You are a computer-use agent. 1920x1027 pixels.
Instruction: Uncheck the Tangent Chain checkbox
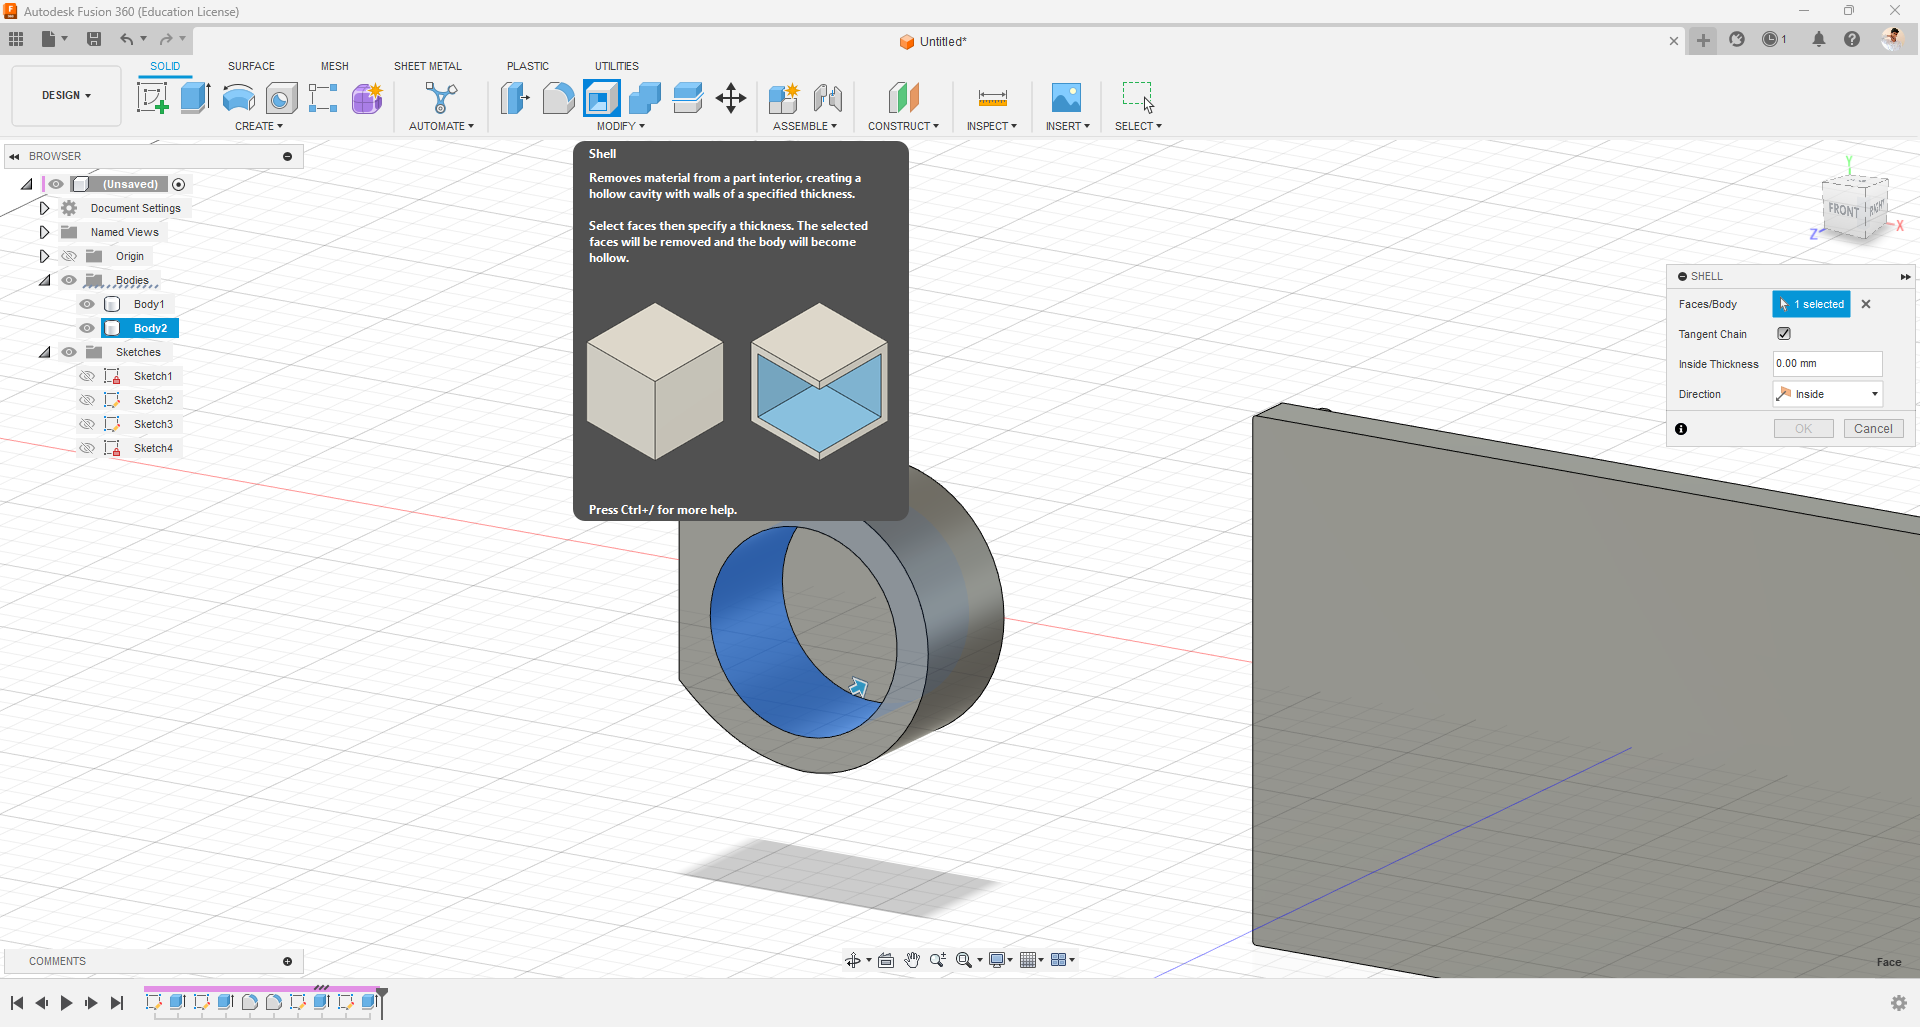1784,334
